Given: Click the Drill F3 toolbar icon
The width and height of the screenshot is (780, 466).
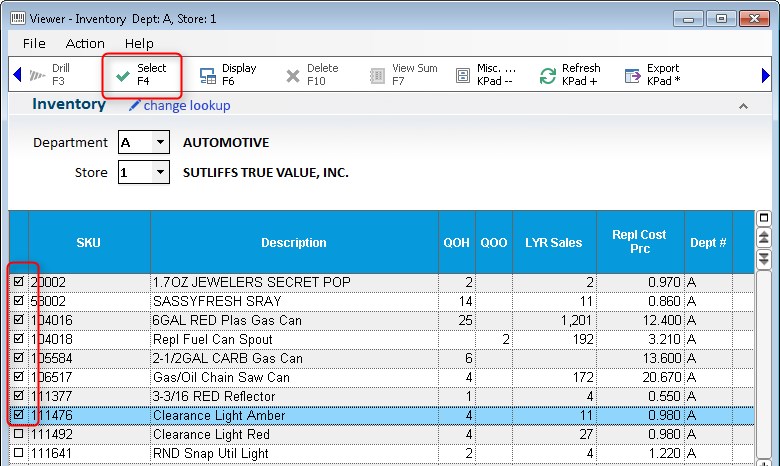Looking at the screenshot, I should click(37, 75).
